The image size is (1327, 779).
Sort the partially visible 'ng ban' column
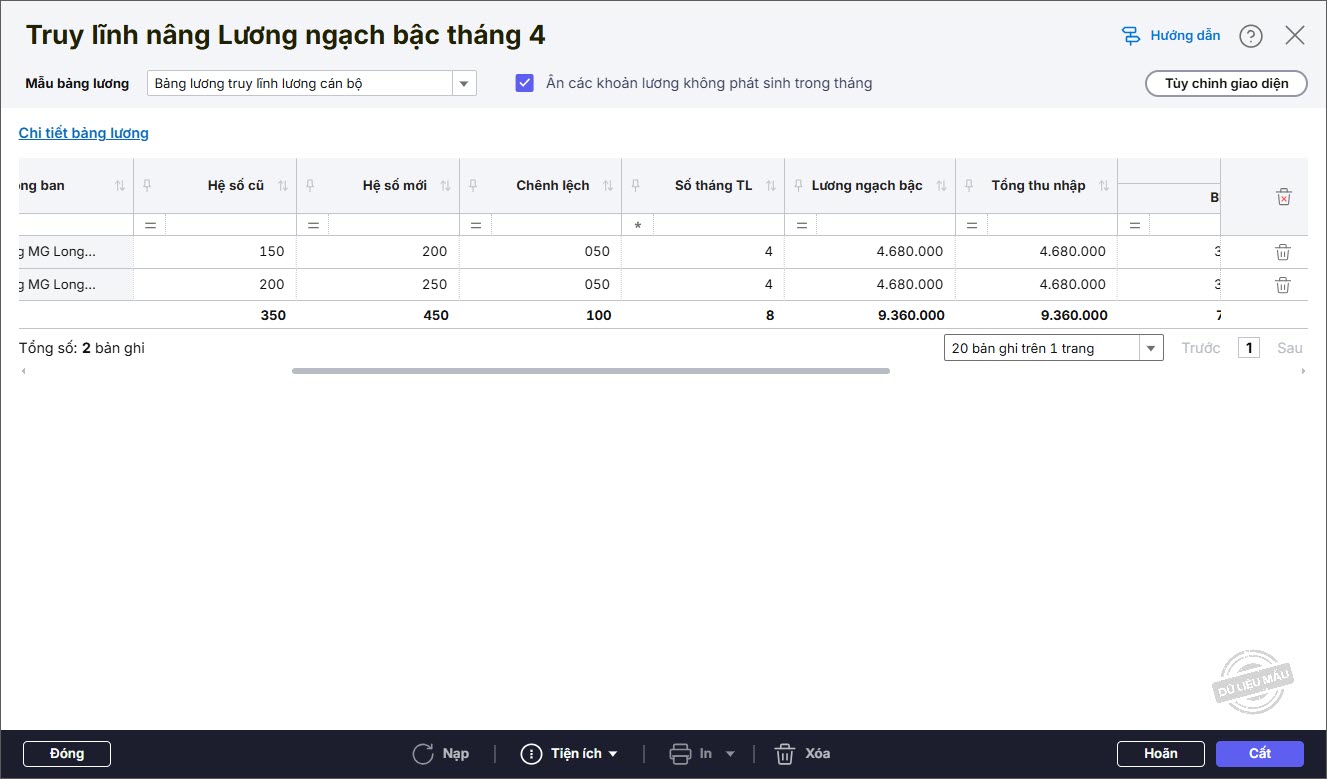pyautogui.click(x=120, y=186)
